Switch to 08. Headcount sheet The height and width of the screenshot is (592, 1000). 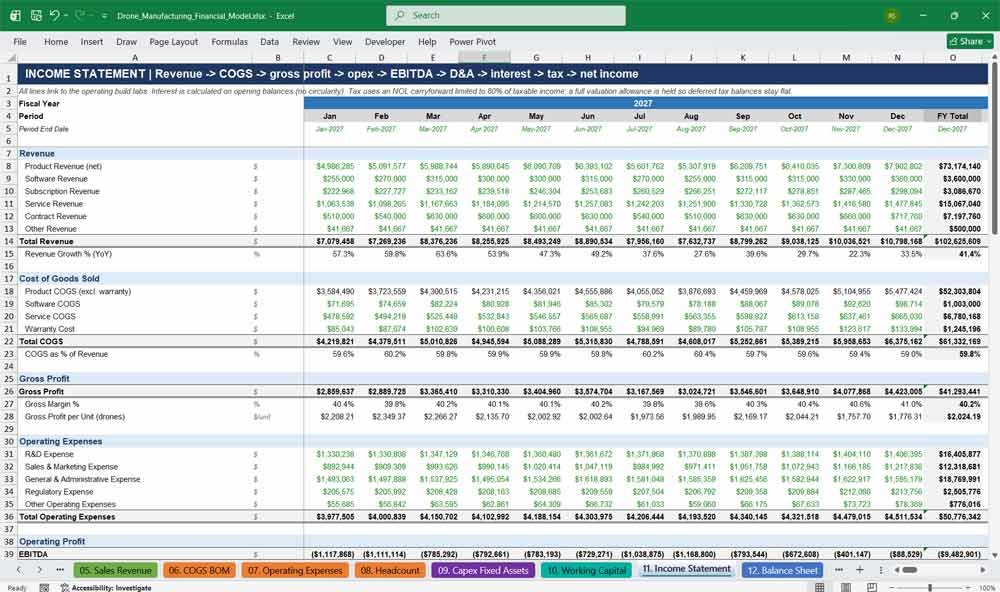pos(390,570)
